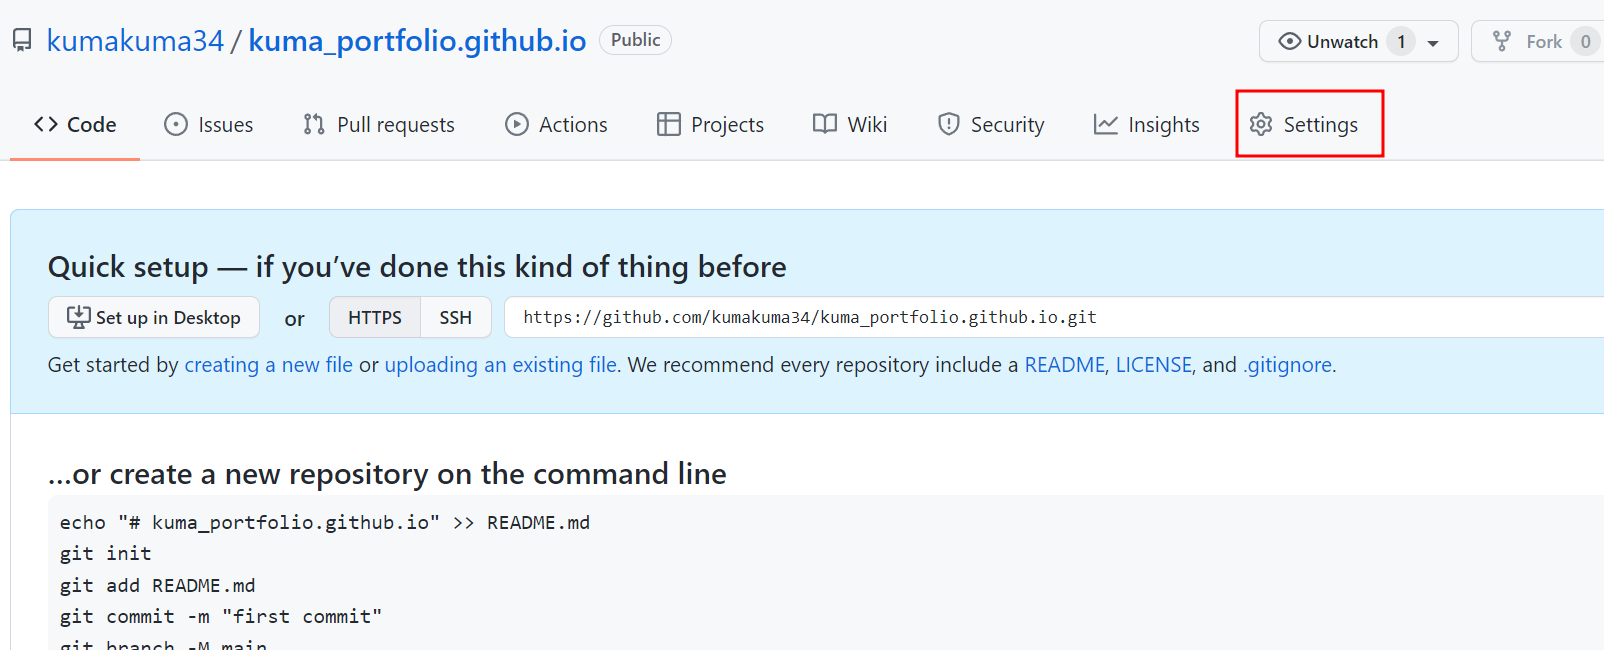Image resolution: width=1604 pixels, height=650 pixels.
Task: Click the Set up in Desktop button
Action: (x=154, y=317)
